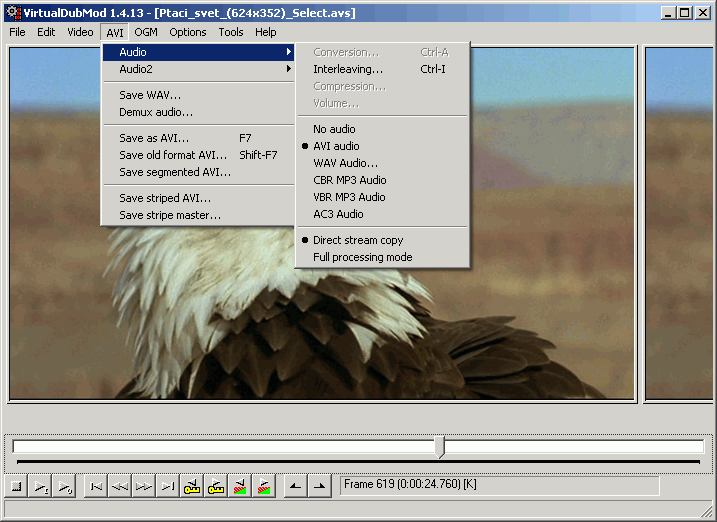Select AC3 Audio source

pos(381,214)
